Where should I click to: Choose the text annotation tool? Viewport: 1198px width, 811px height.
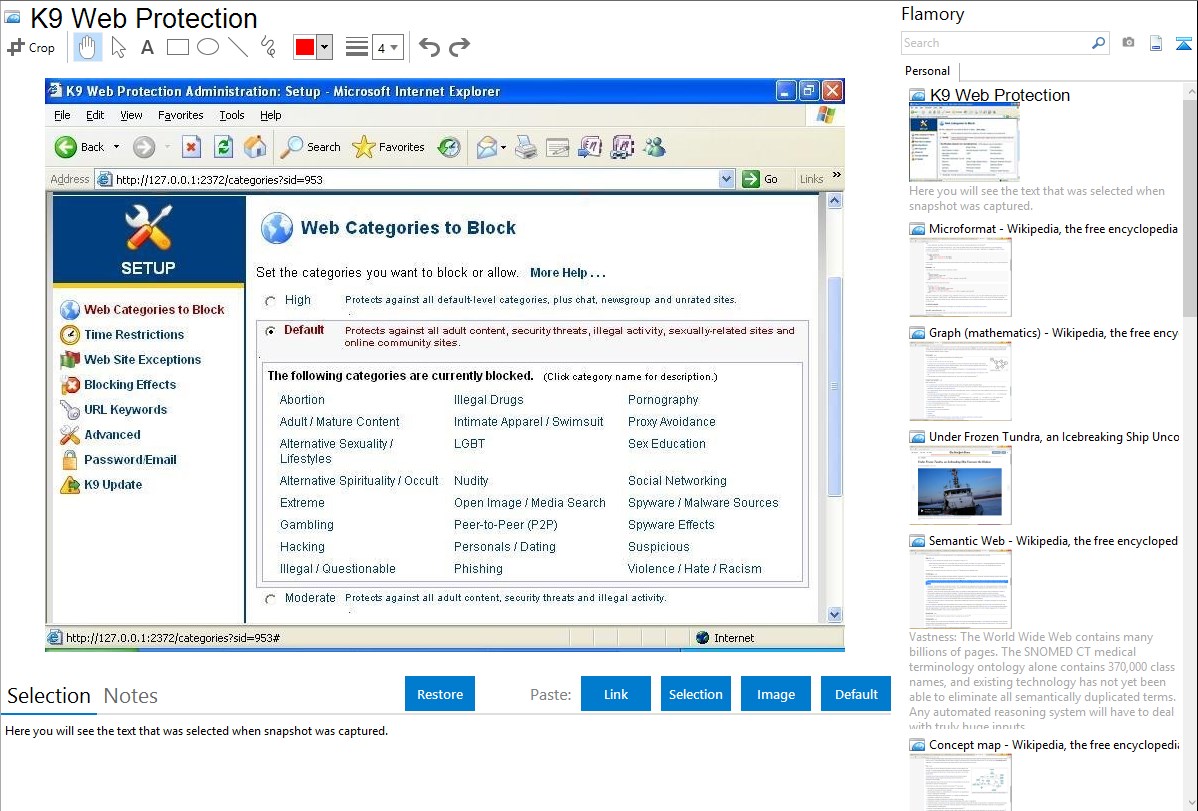coord(147,47)
